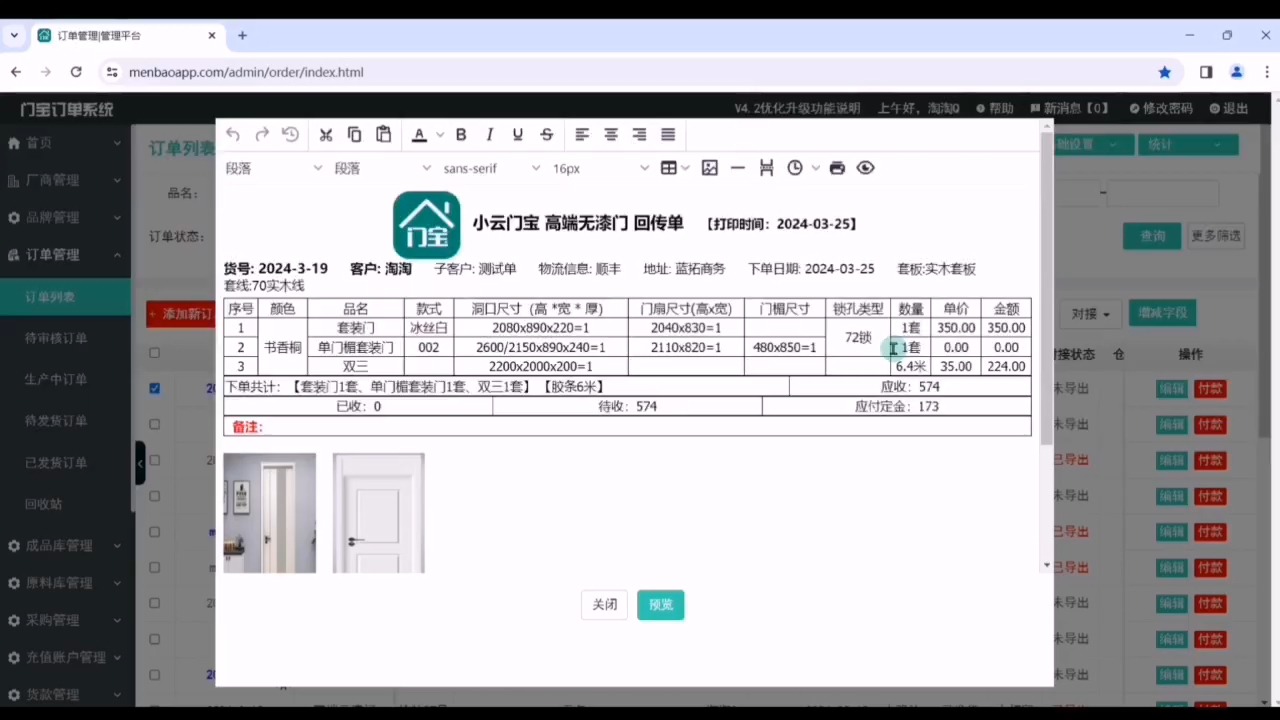Paste from clipboard using paste icon
Image resolution: width=1280 pixels, height=720 pixels.
383,135
